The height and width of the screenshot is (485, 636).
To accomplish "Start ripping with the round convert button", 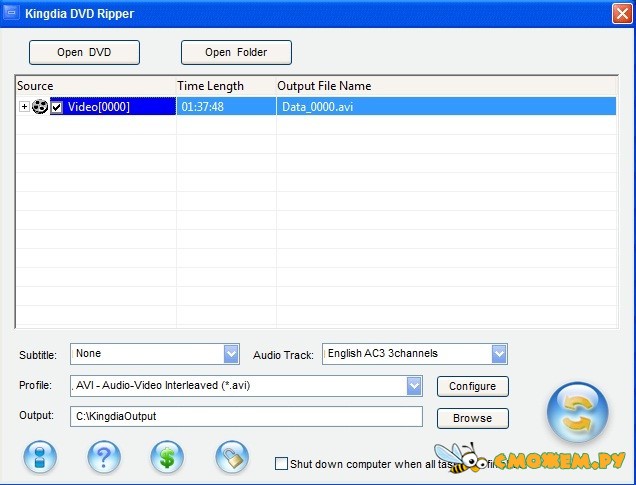I will [x=577, y=412].
